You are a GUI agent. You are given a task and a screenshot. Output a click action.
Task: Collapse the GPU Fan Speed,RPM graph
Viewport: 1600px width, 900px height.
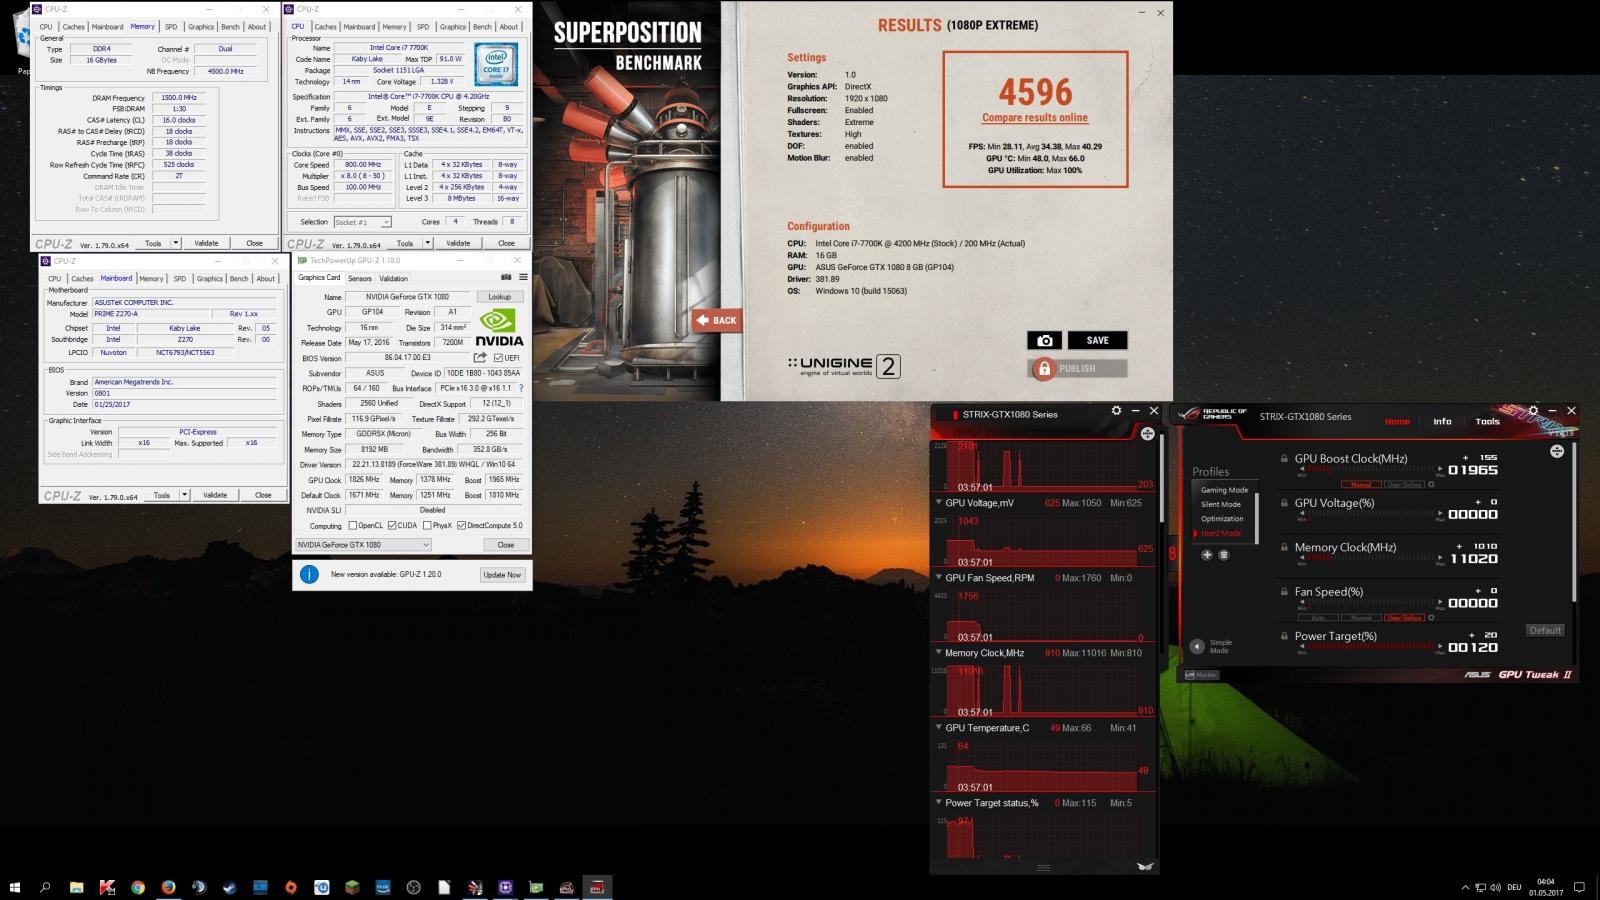point(938,578)
